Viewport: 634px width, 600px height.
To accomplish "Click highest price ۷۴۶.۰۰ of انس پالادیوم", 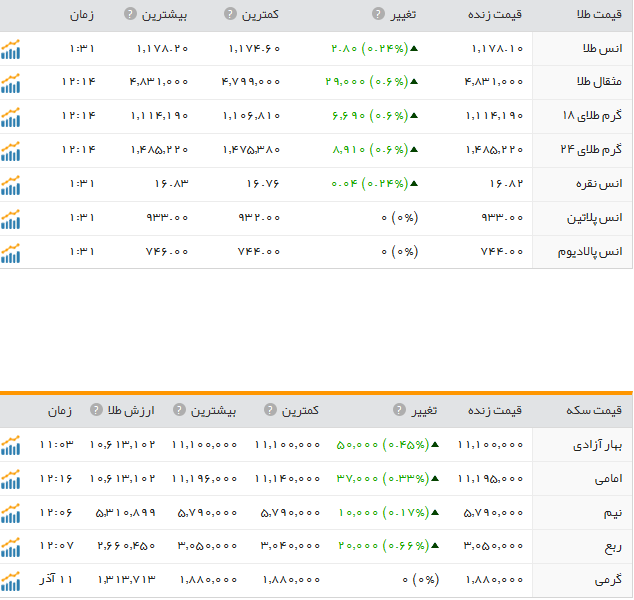I will pos(167,252).
